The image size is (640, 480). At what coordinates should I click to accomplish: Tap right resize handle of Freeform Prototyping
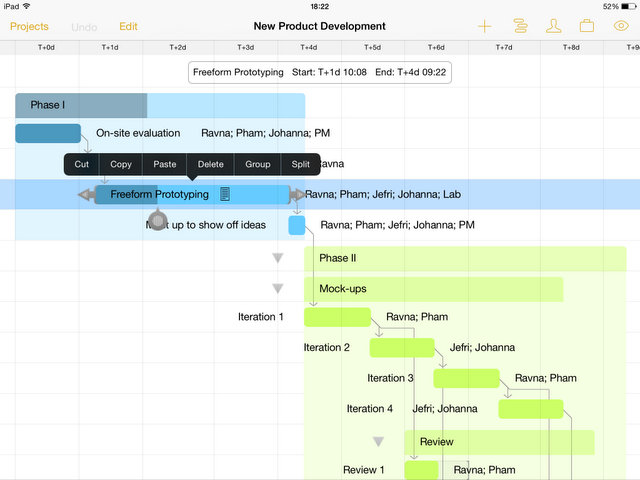(298, 195)
